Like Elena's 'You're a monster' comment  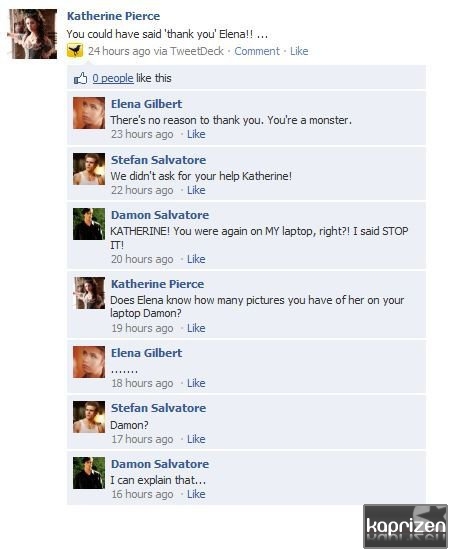(x=196, y=134)
